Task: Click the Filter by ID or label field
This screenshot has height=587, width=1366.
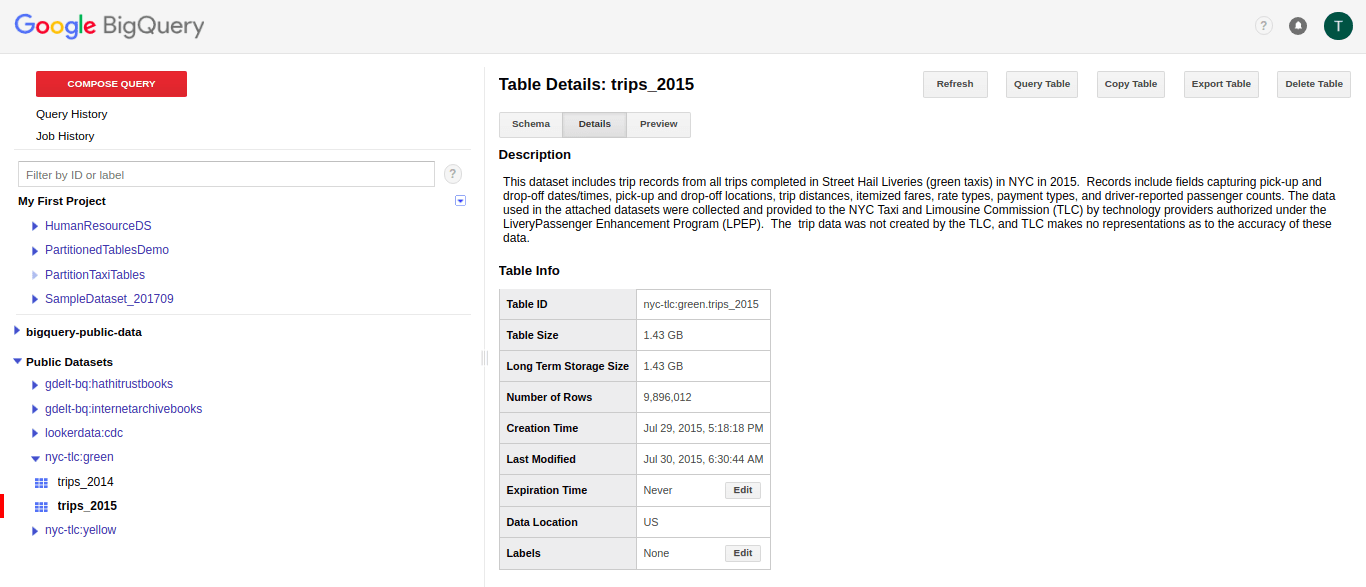Action: (226, 173)
